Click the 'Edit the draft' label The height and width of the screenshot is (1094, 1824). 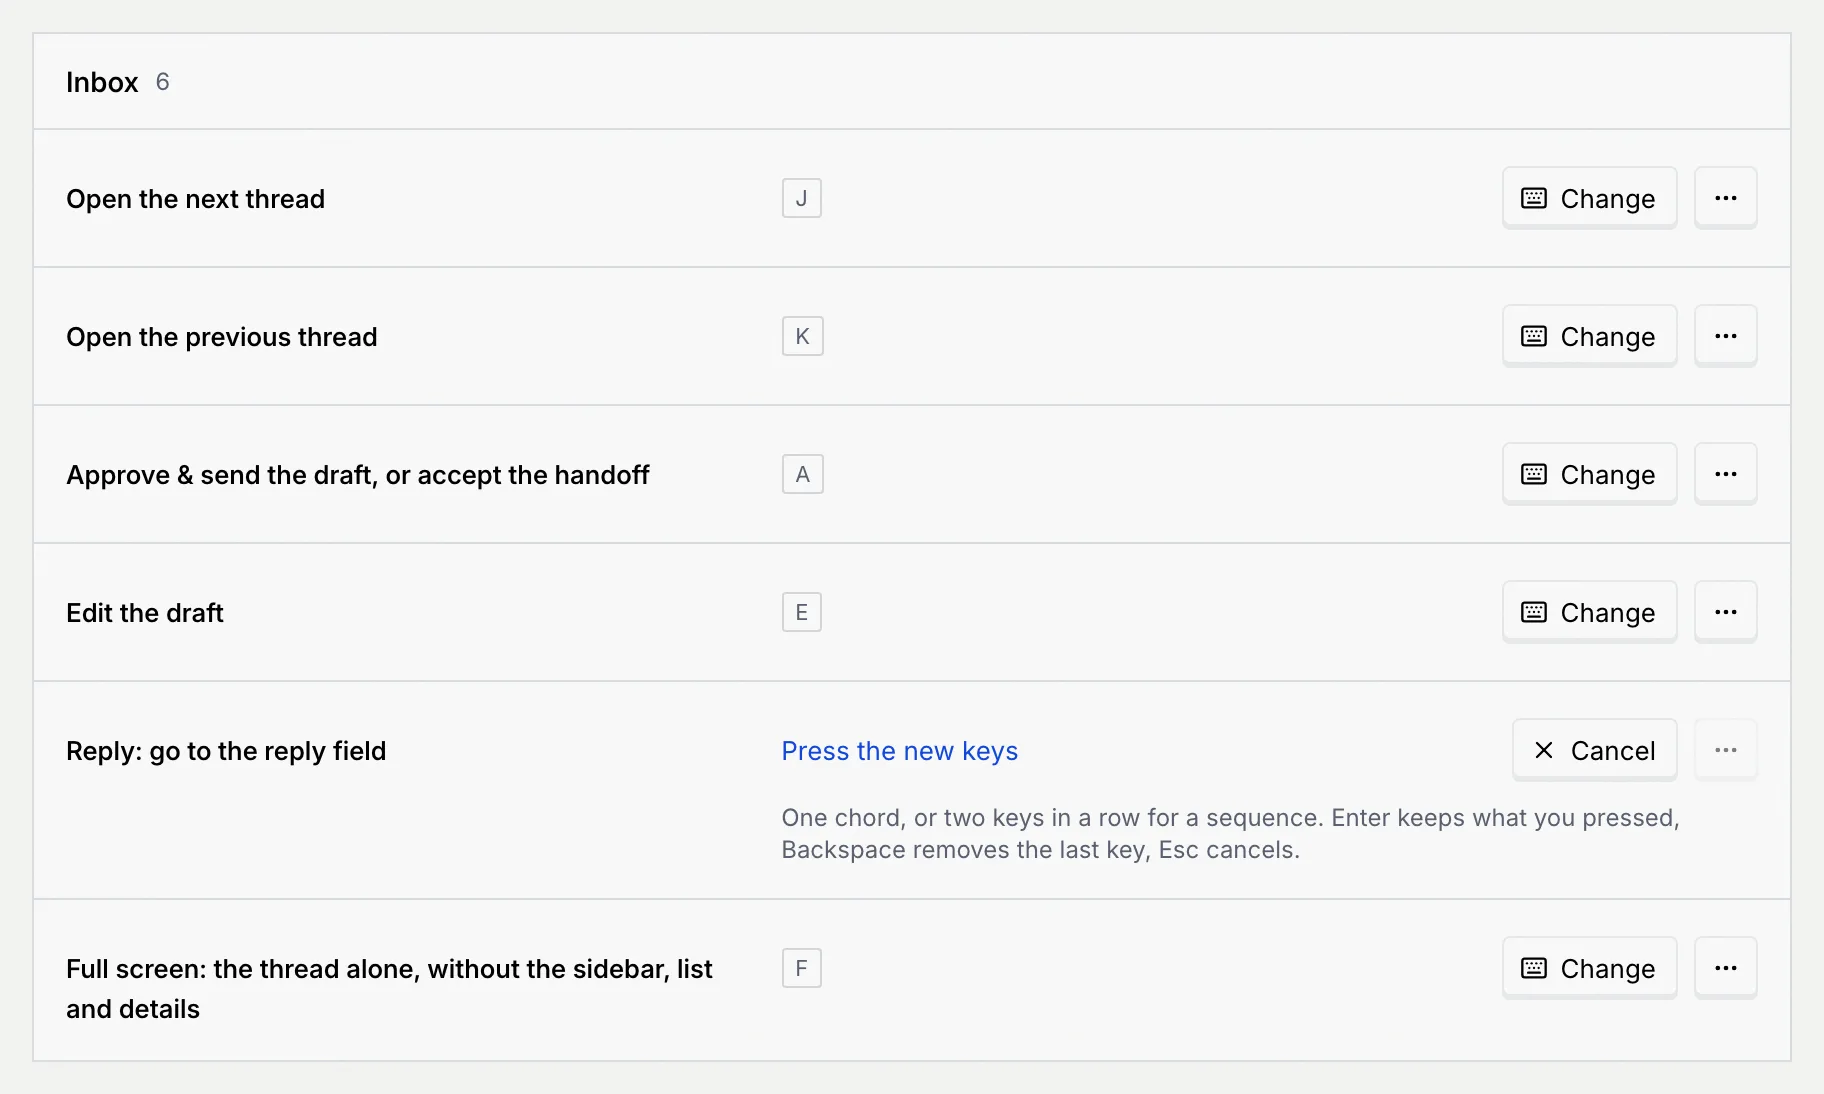click(x=144, y=613)
